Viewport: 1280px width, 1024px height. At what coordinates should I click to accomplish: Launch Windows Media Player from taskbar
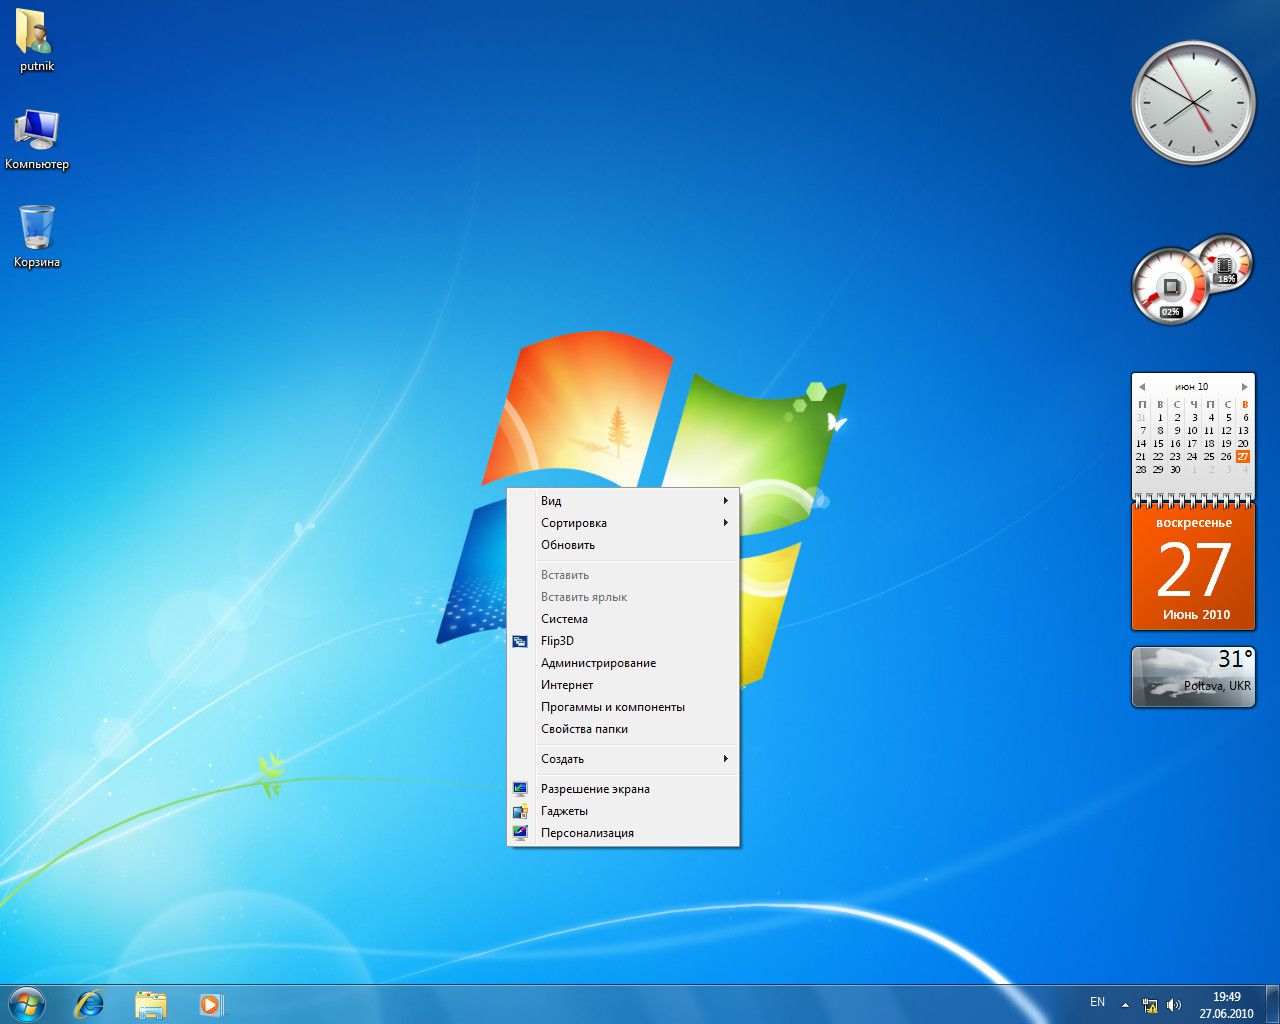tap(210, 1003)
